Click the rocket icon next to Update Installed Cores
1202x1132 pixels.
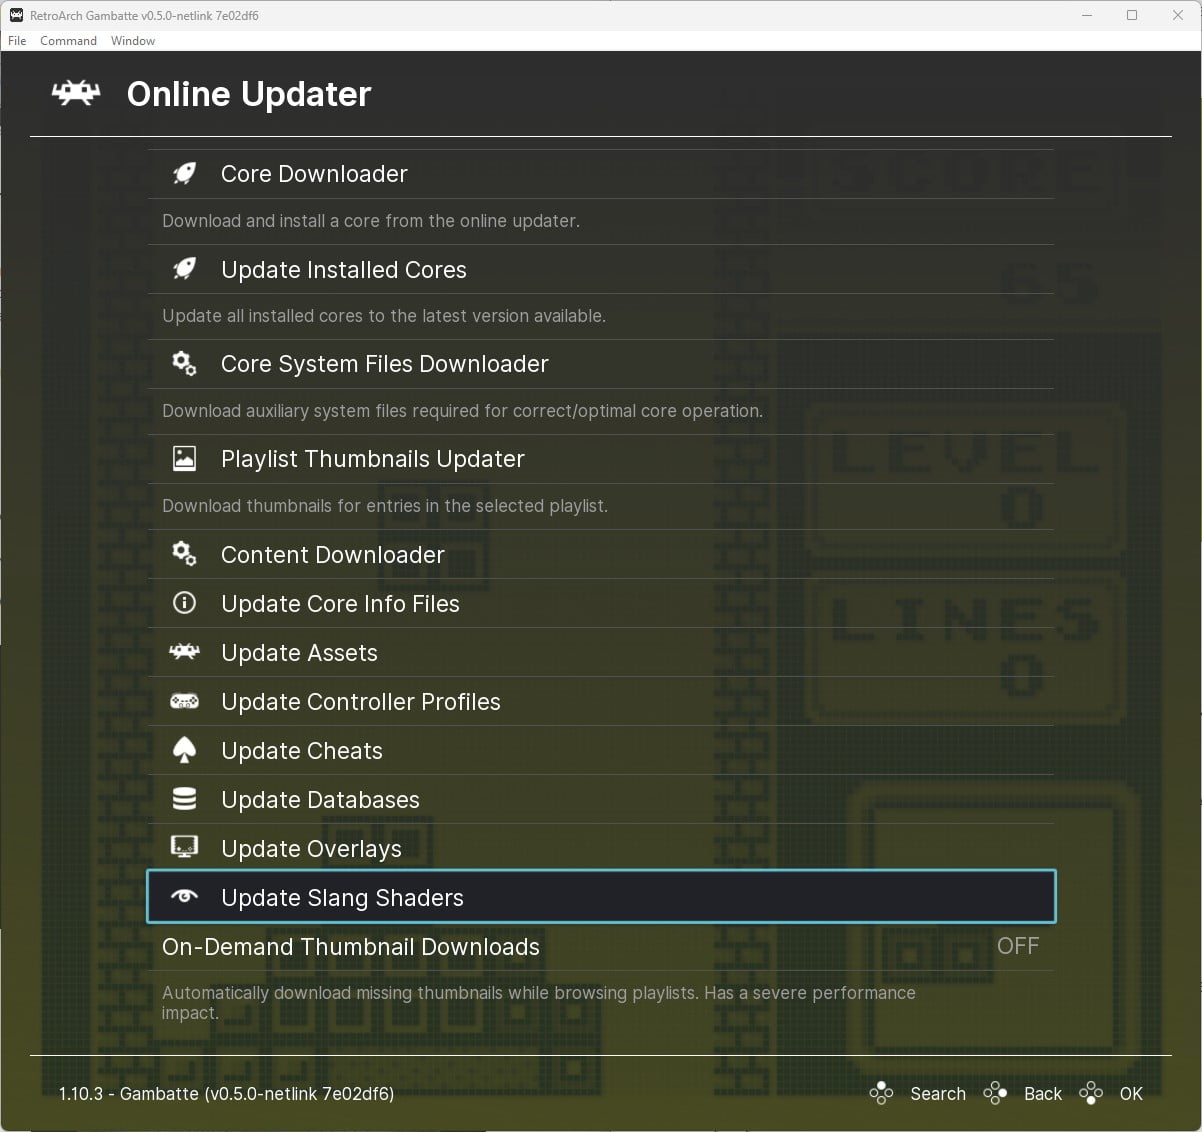pyautogui.click(x=184, y=269)
